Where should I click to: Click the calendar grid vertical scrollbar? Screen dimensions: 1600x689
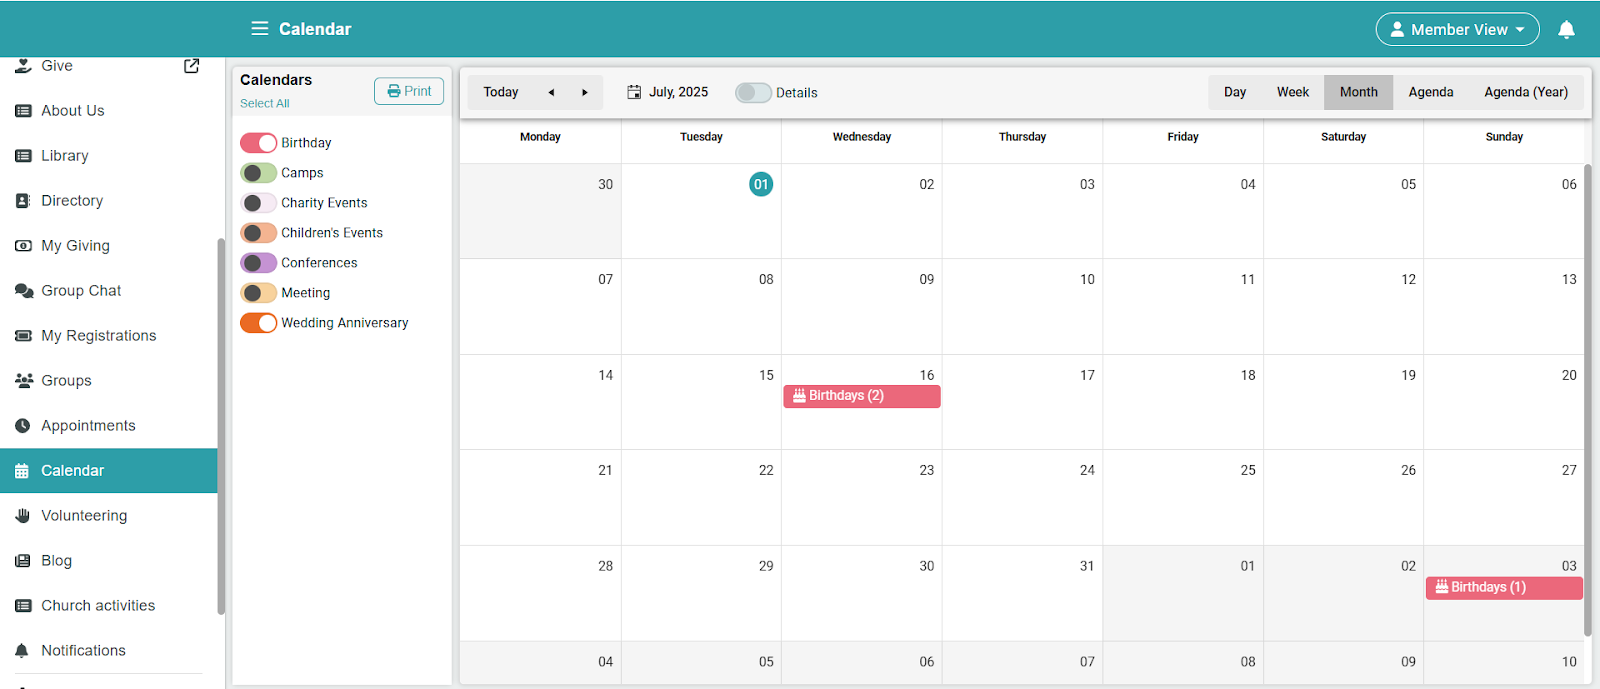[1587, 400]
